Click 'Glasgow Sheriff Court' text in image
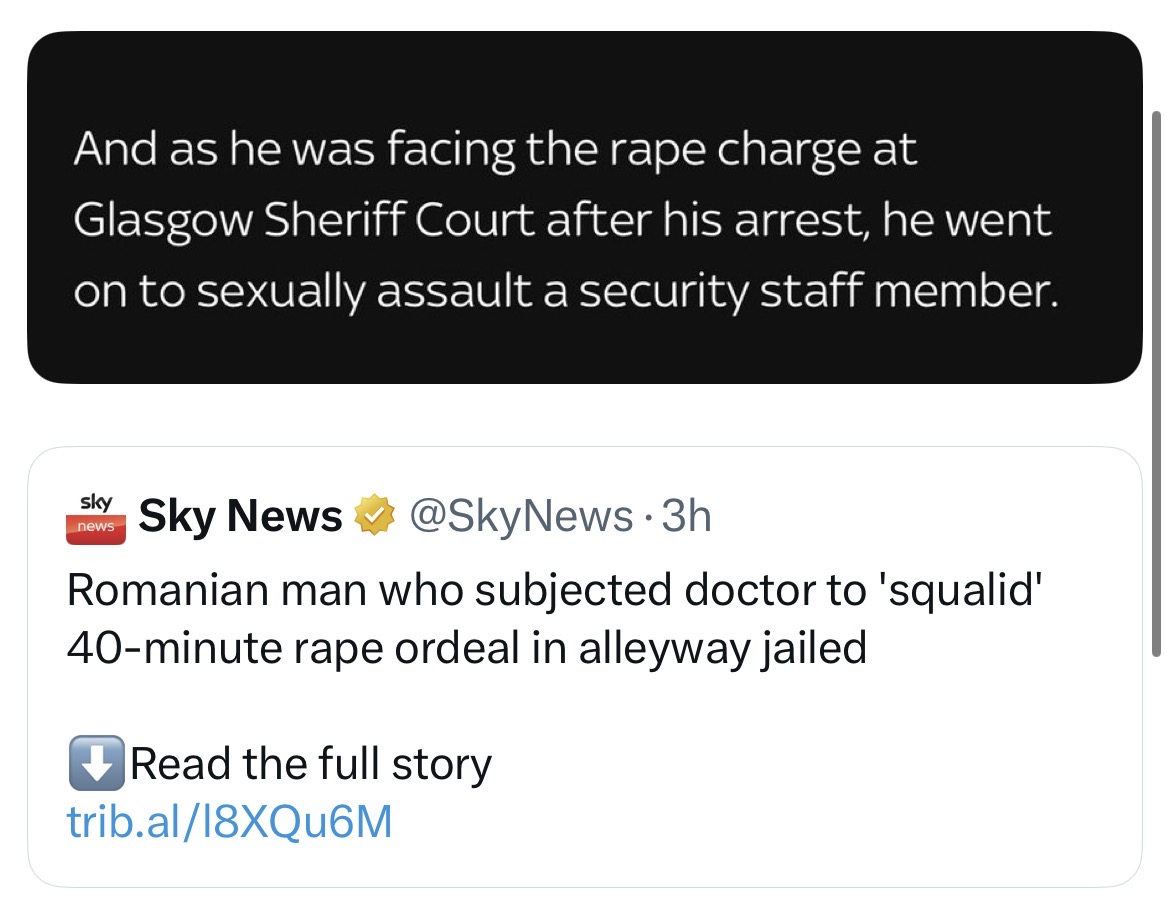 304,221
